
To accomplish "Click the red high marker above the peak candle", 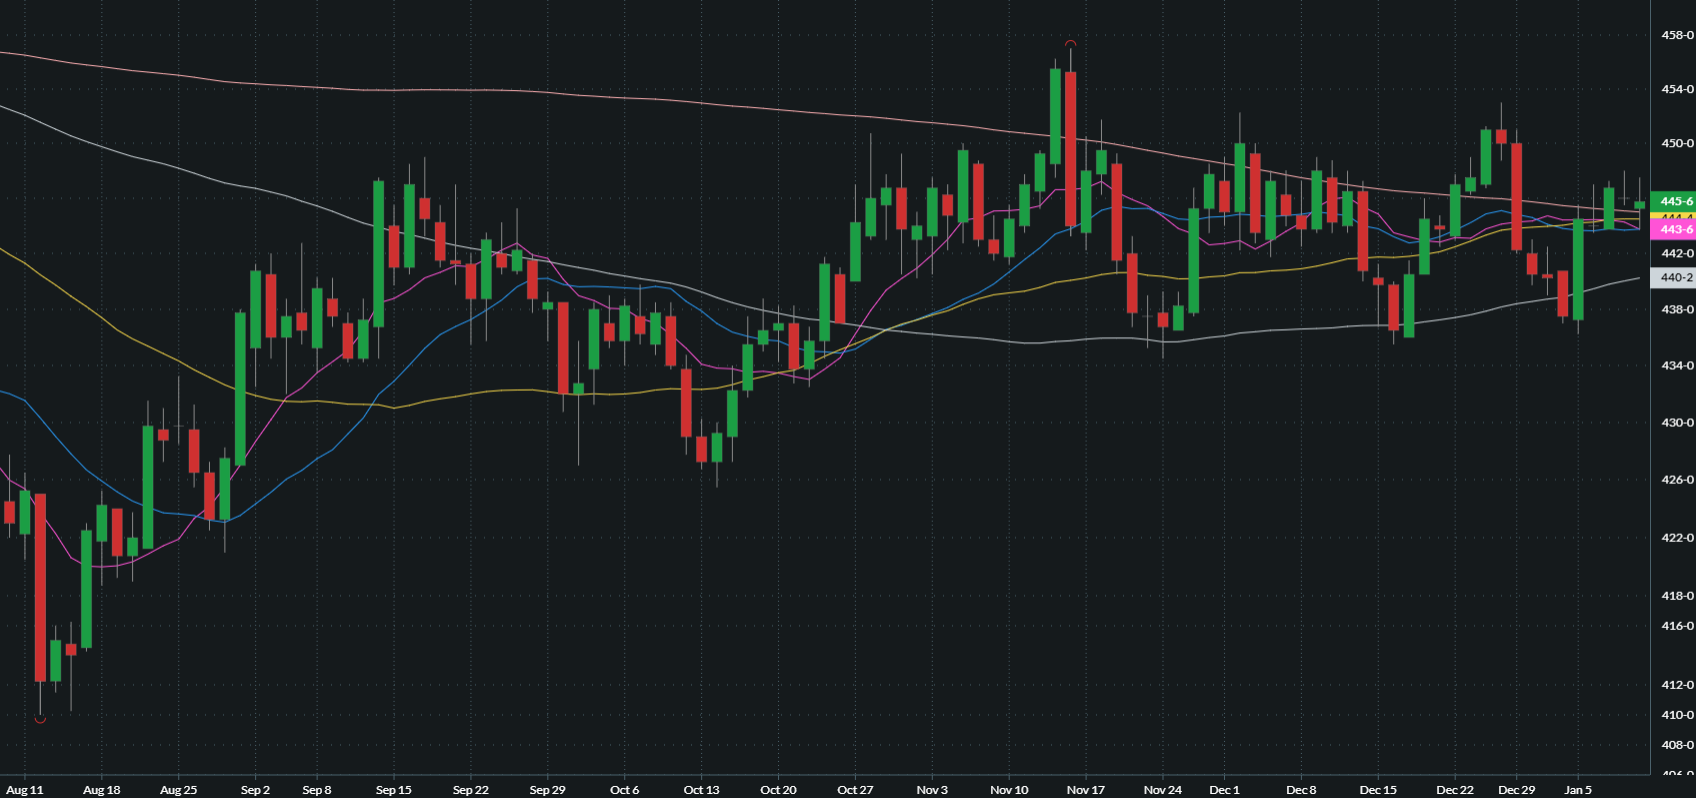I will [x=1070, y=43].
